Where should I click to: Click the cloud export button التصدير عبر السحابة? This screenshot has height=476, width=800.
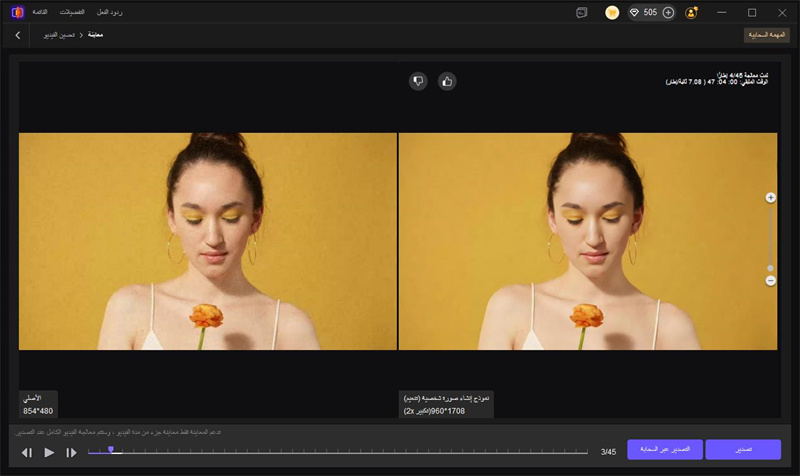[x=665, y=450]
